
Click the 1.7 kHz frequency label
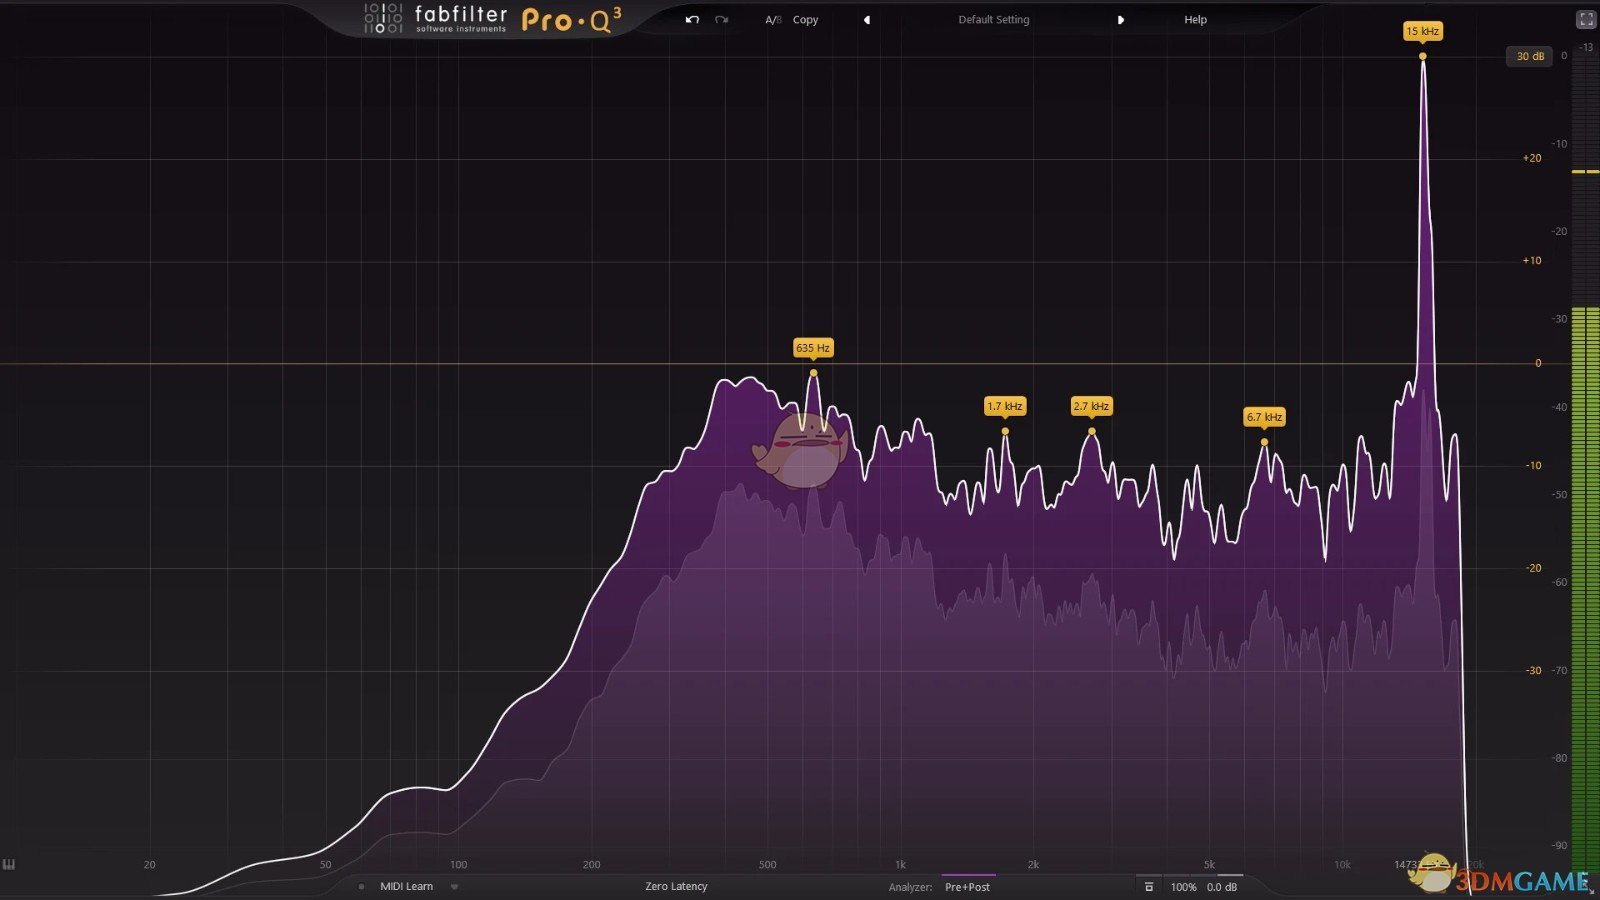(1005, 406)
